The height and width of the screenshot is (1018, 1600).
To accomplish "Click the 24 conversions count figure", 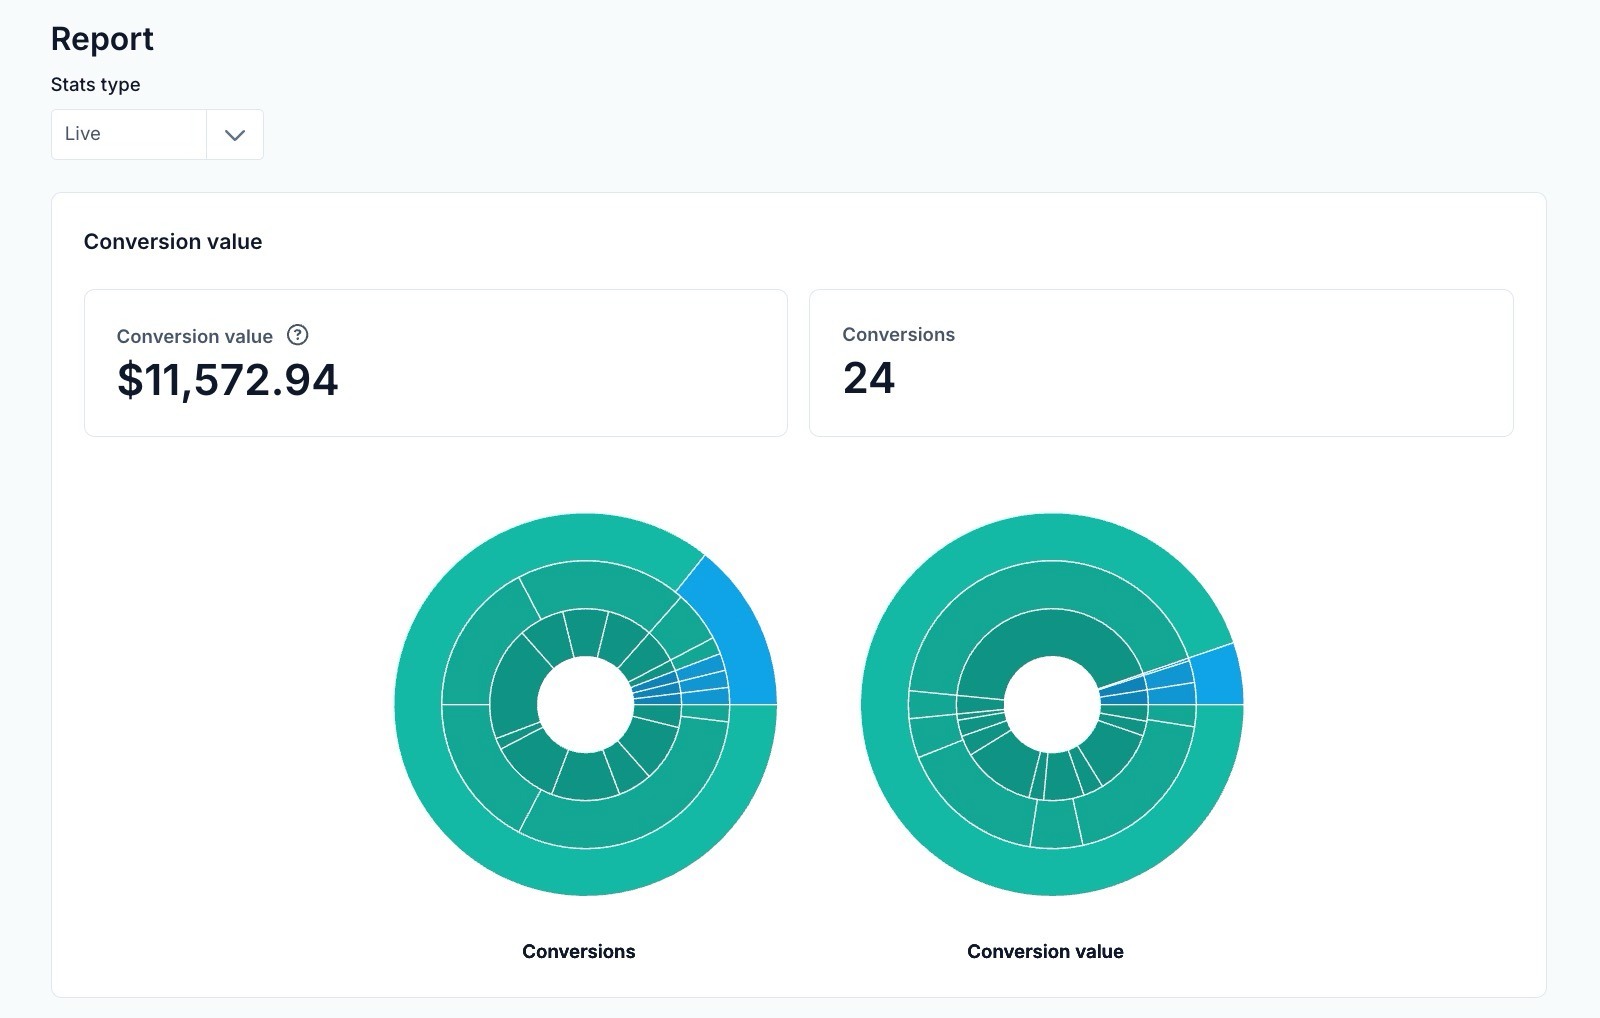I will 868,378.
